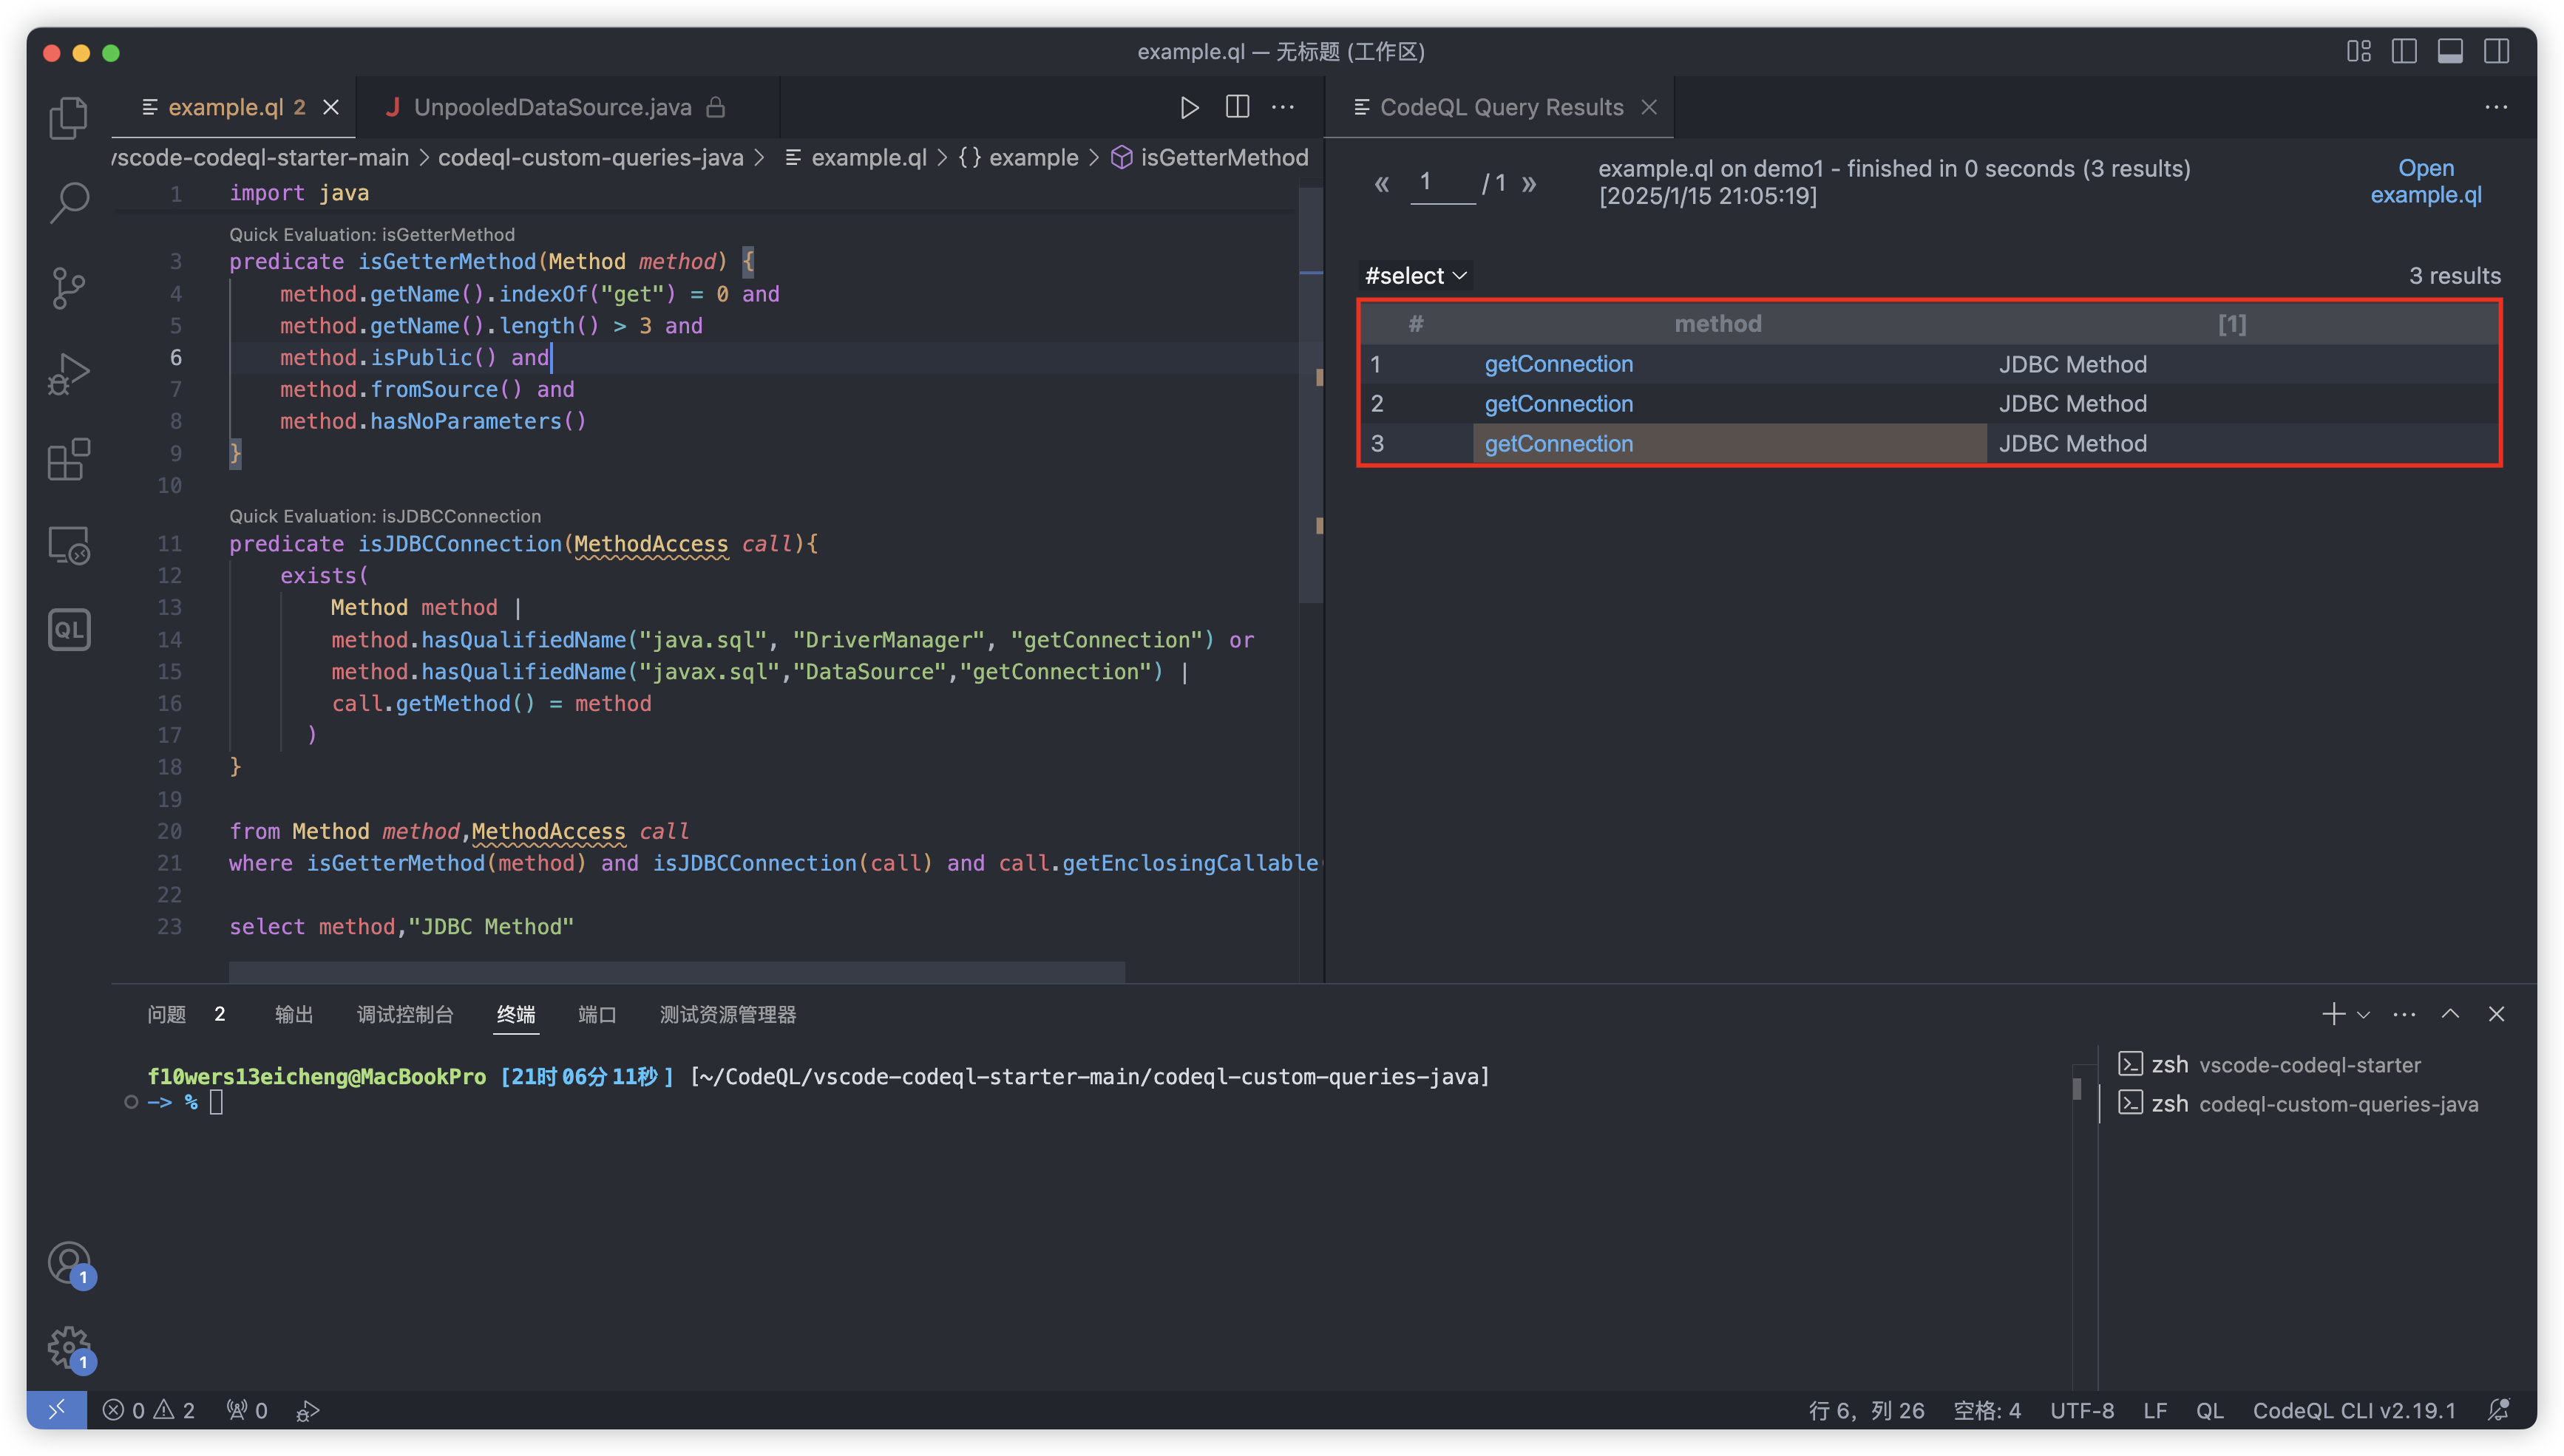Open the terminal panel ellipsis menu
Screen dimensions: 2564x1456
pyautogui.click(x=2404, y=1014)
